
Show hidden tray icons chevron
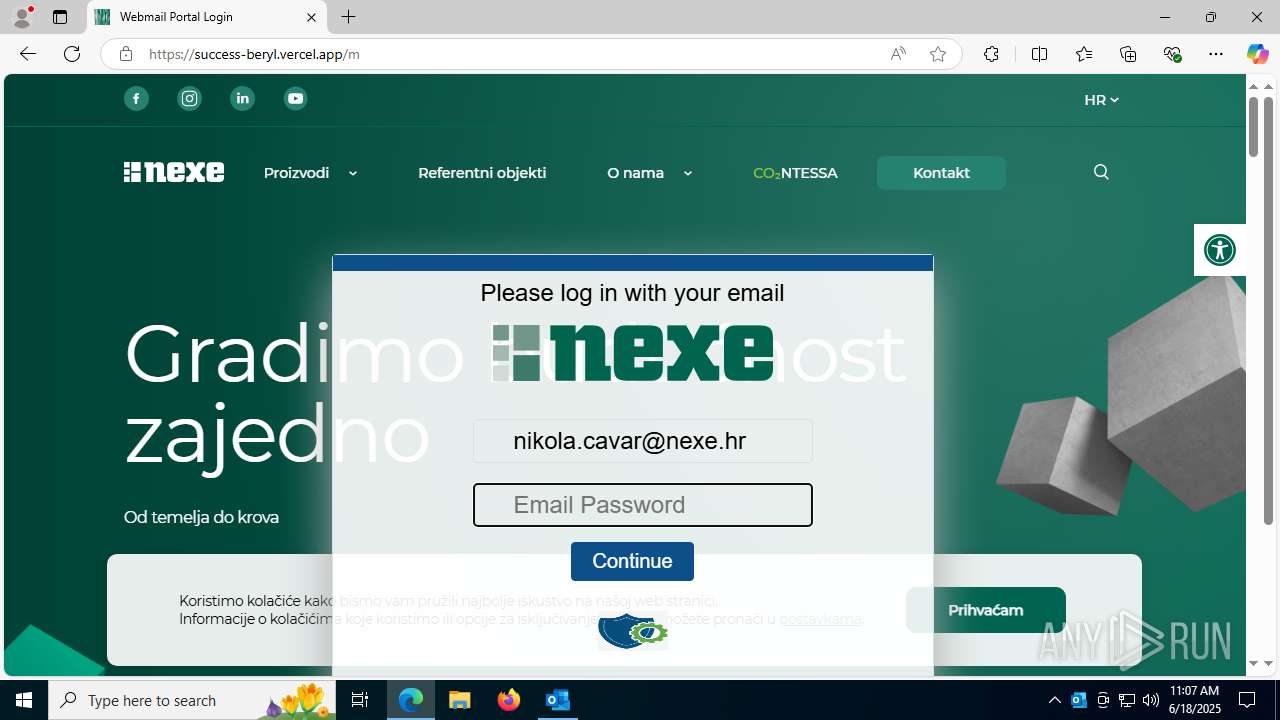1054,700
